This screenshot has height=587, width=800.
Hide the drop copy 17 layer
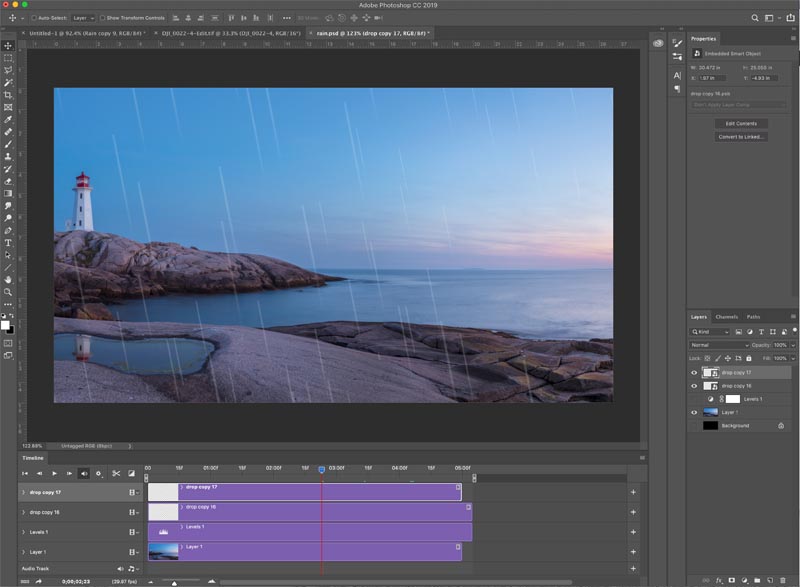pos(694,373)
